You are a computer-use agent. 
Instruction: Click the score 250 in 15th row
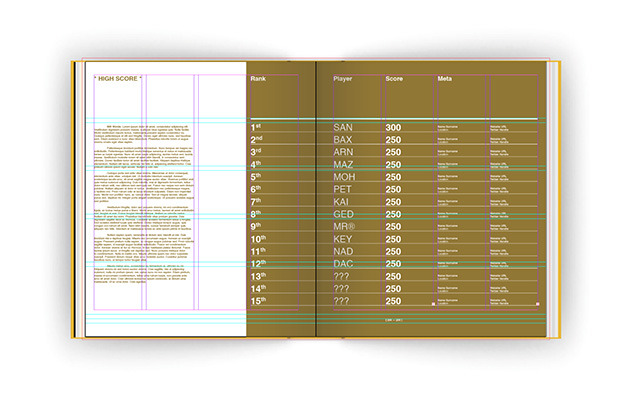point(393,301)
